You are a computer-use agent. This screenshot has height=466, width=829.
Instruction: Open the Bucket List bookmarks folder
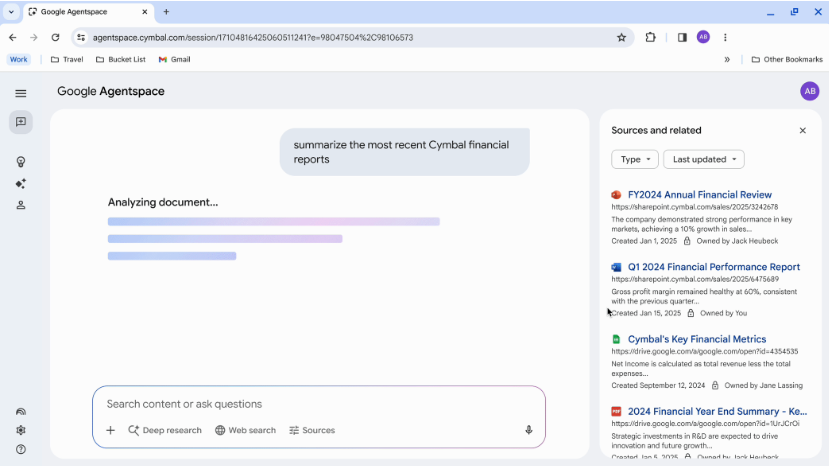121,59
